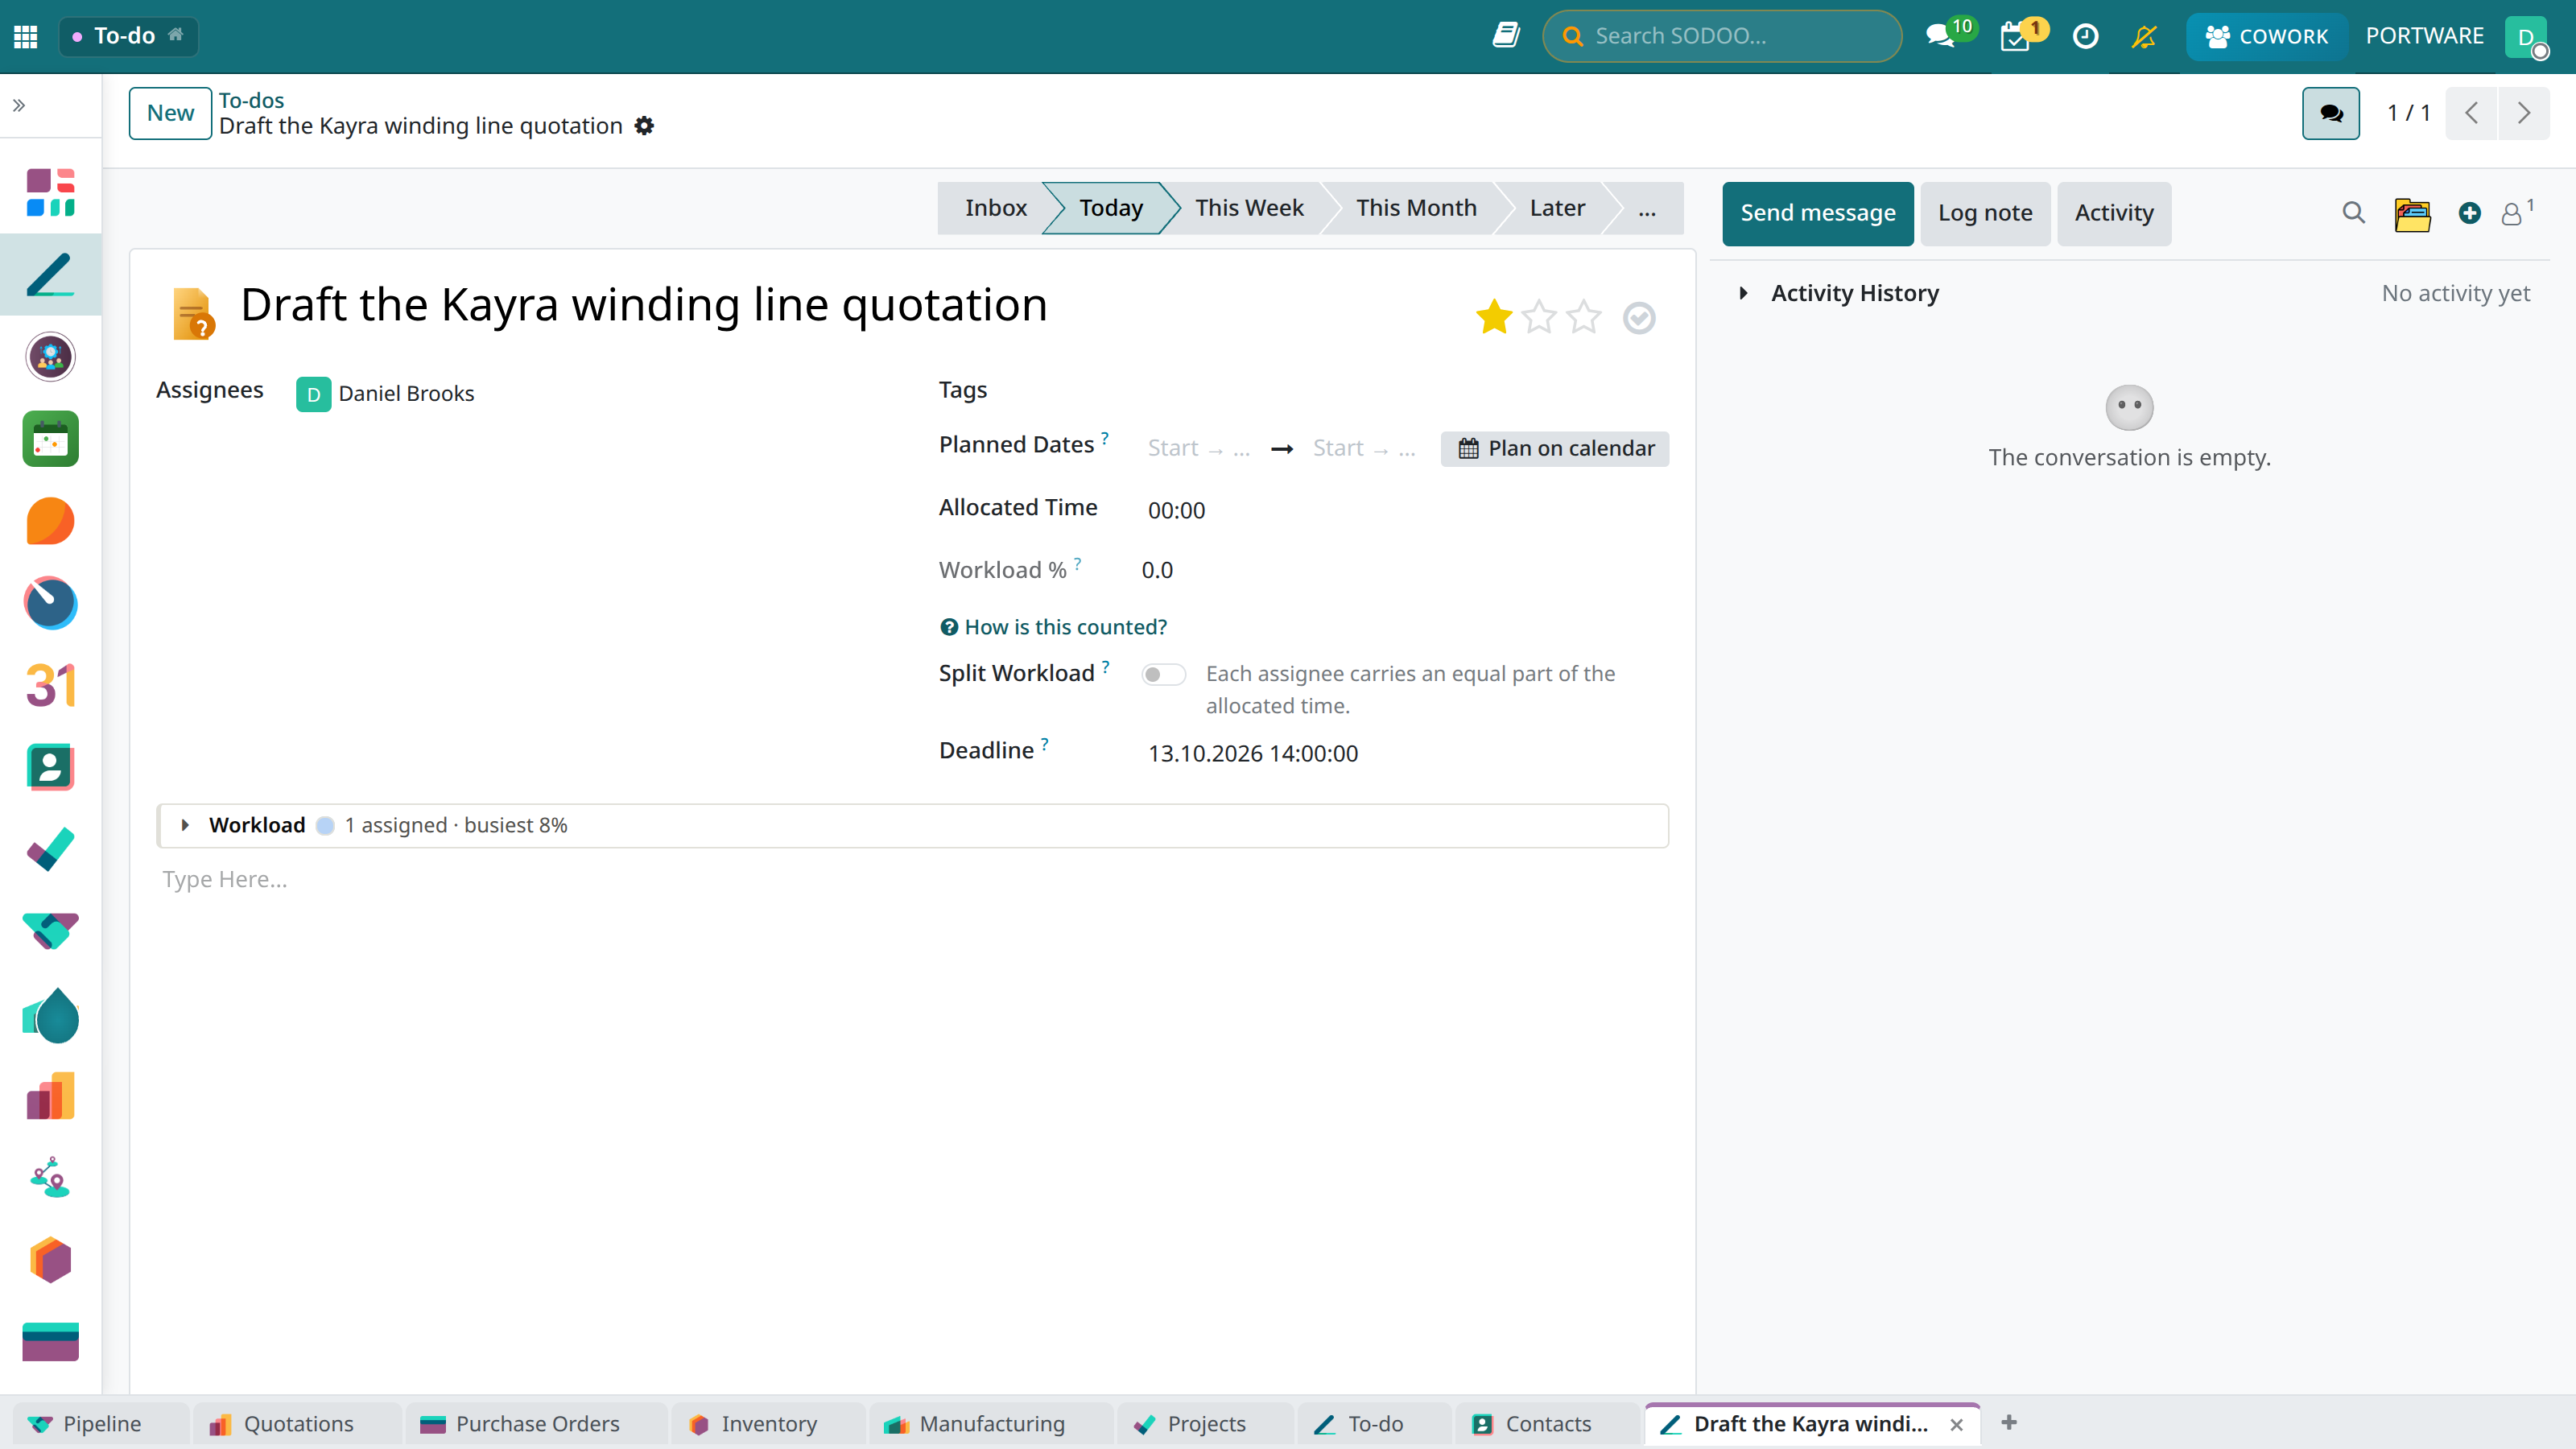The width and height of the screenshot is (2576, 1449).
Task: Mark the to-do as done with the check circle
Action: (x=1639, y=318)
